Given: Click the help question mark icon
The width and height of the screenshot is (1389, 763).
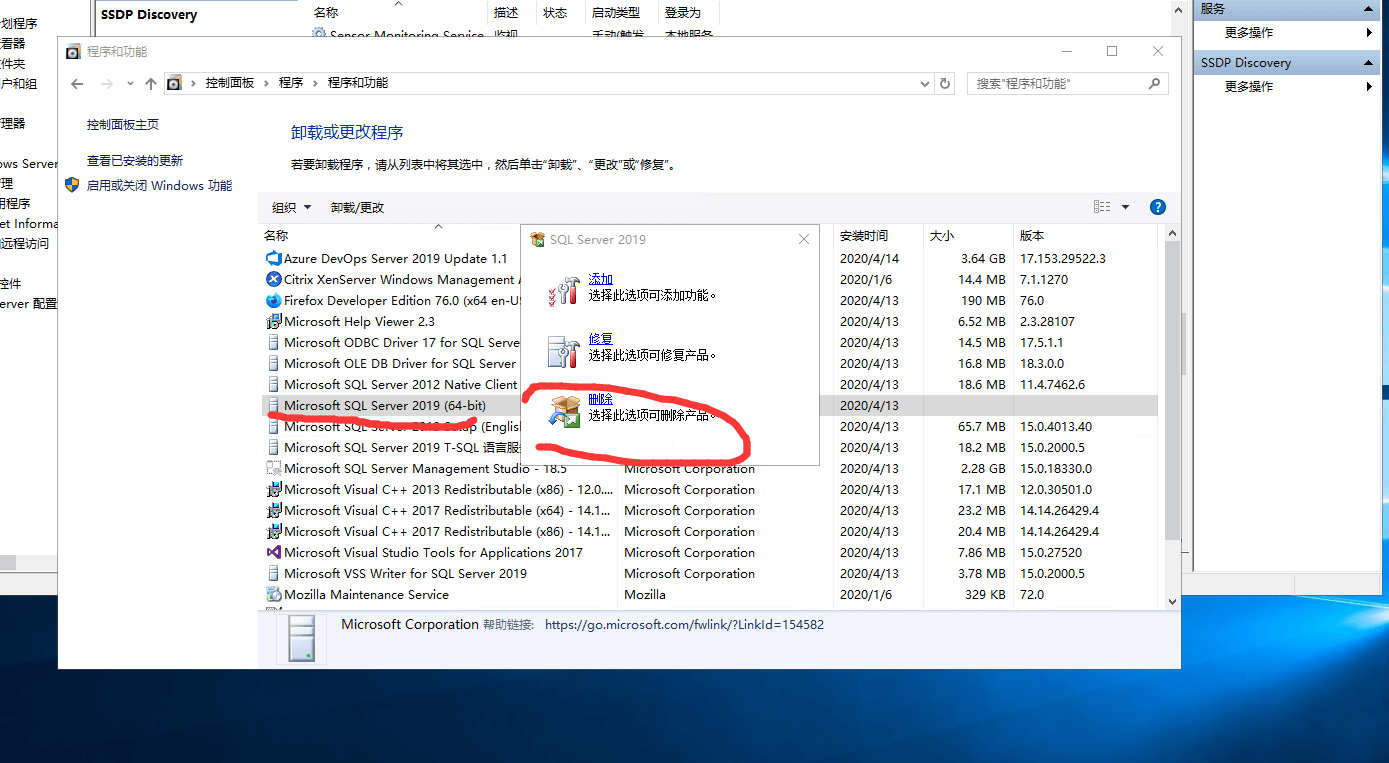Looking at the screenshot, I should [1157, 207].
